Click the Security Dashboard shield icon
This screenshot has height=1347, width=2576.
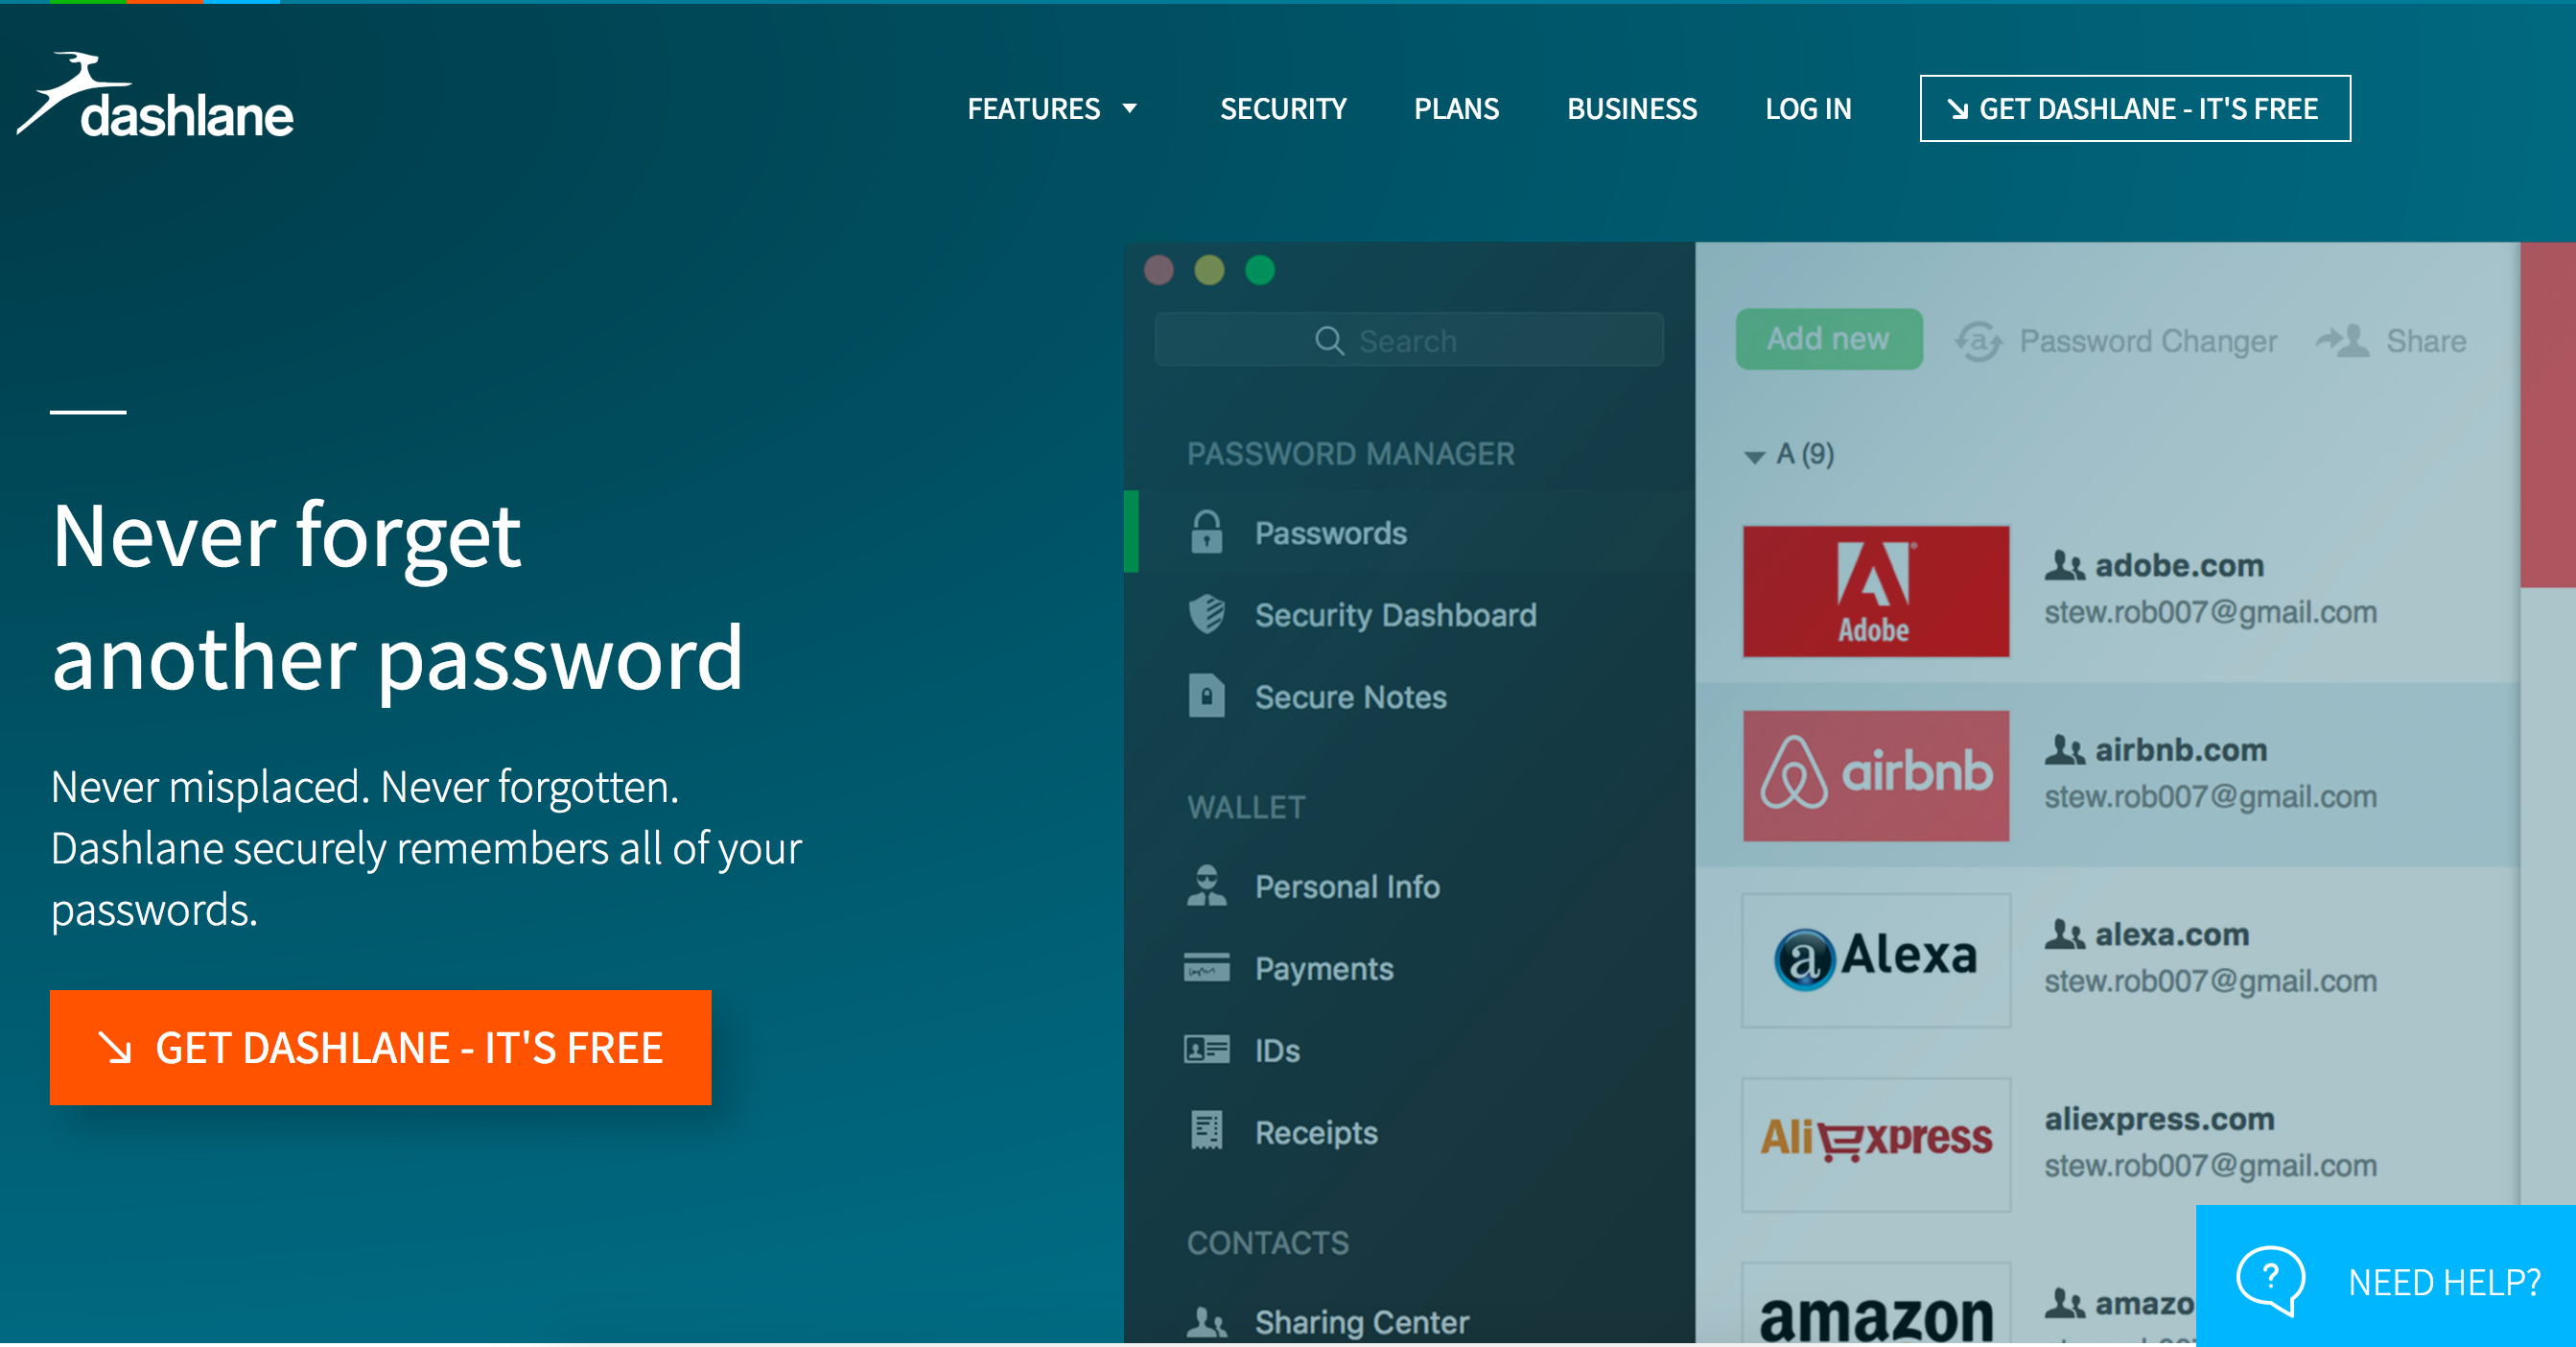coord(1206,614)
